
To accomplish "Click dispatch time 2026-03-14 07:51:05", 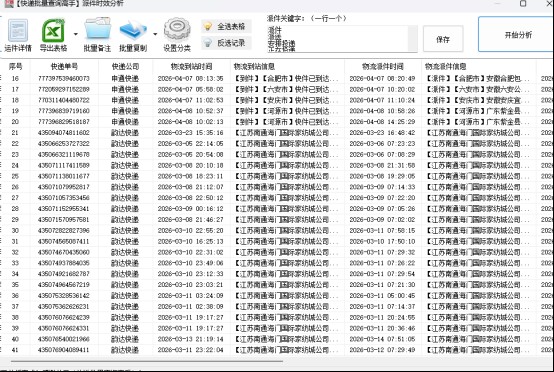I will click(x=382, y=339).
